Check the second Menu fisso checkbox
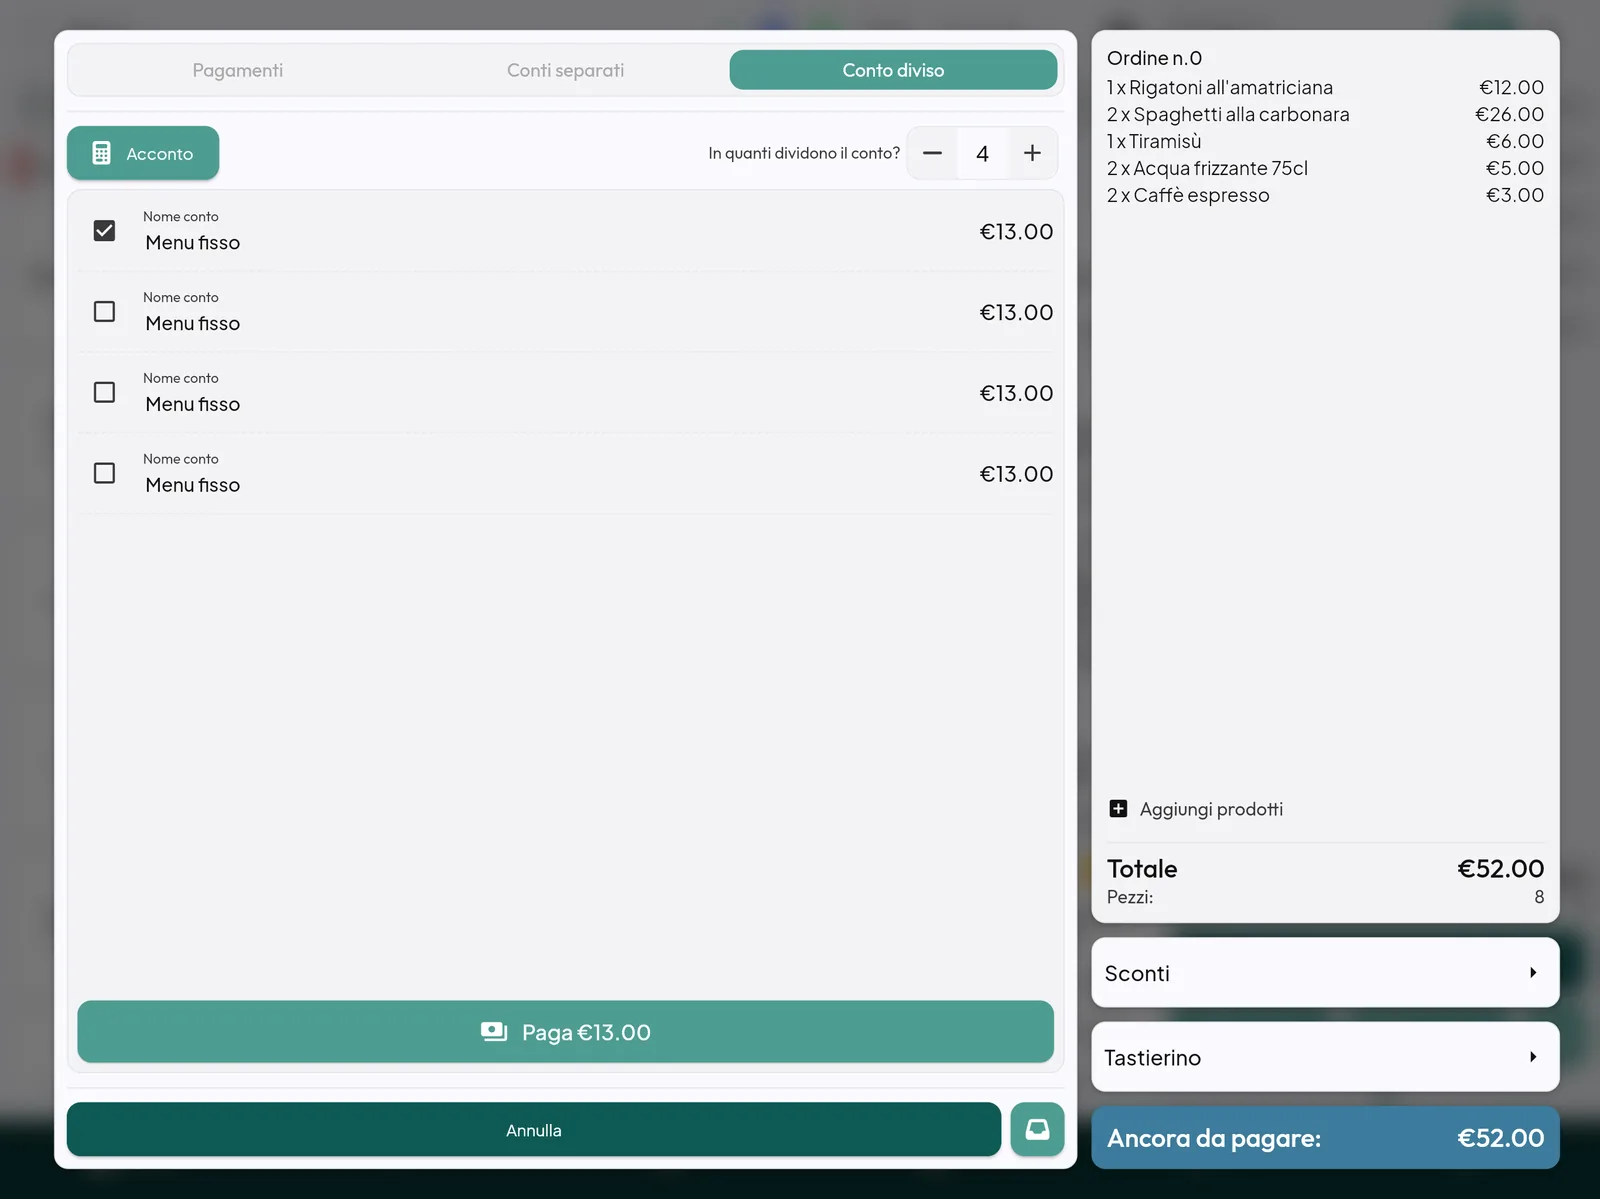The width and height of the screenshot is (1600, 1199). pyautogui.click(x=104, y=312)
